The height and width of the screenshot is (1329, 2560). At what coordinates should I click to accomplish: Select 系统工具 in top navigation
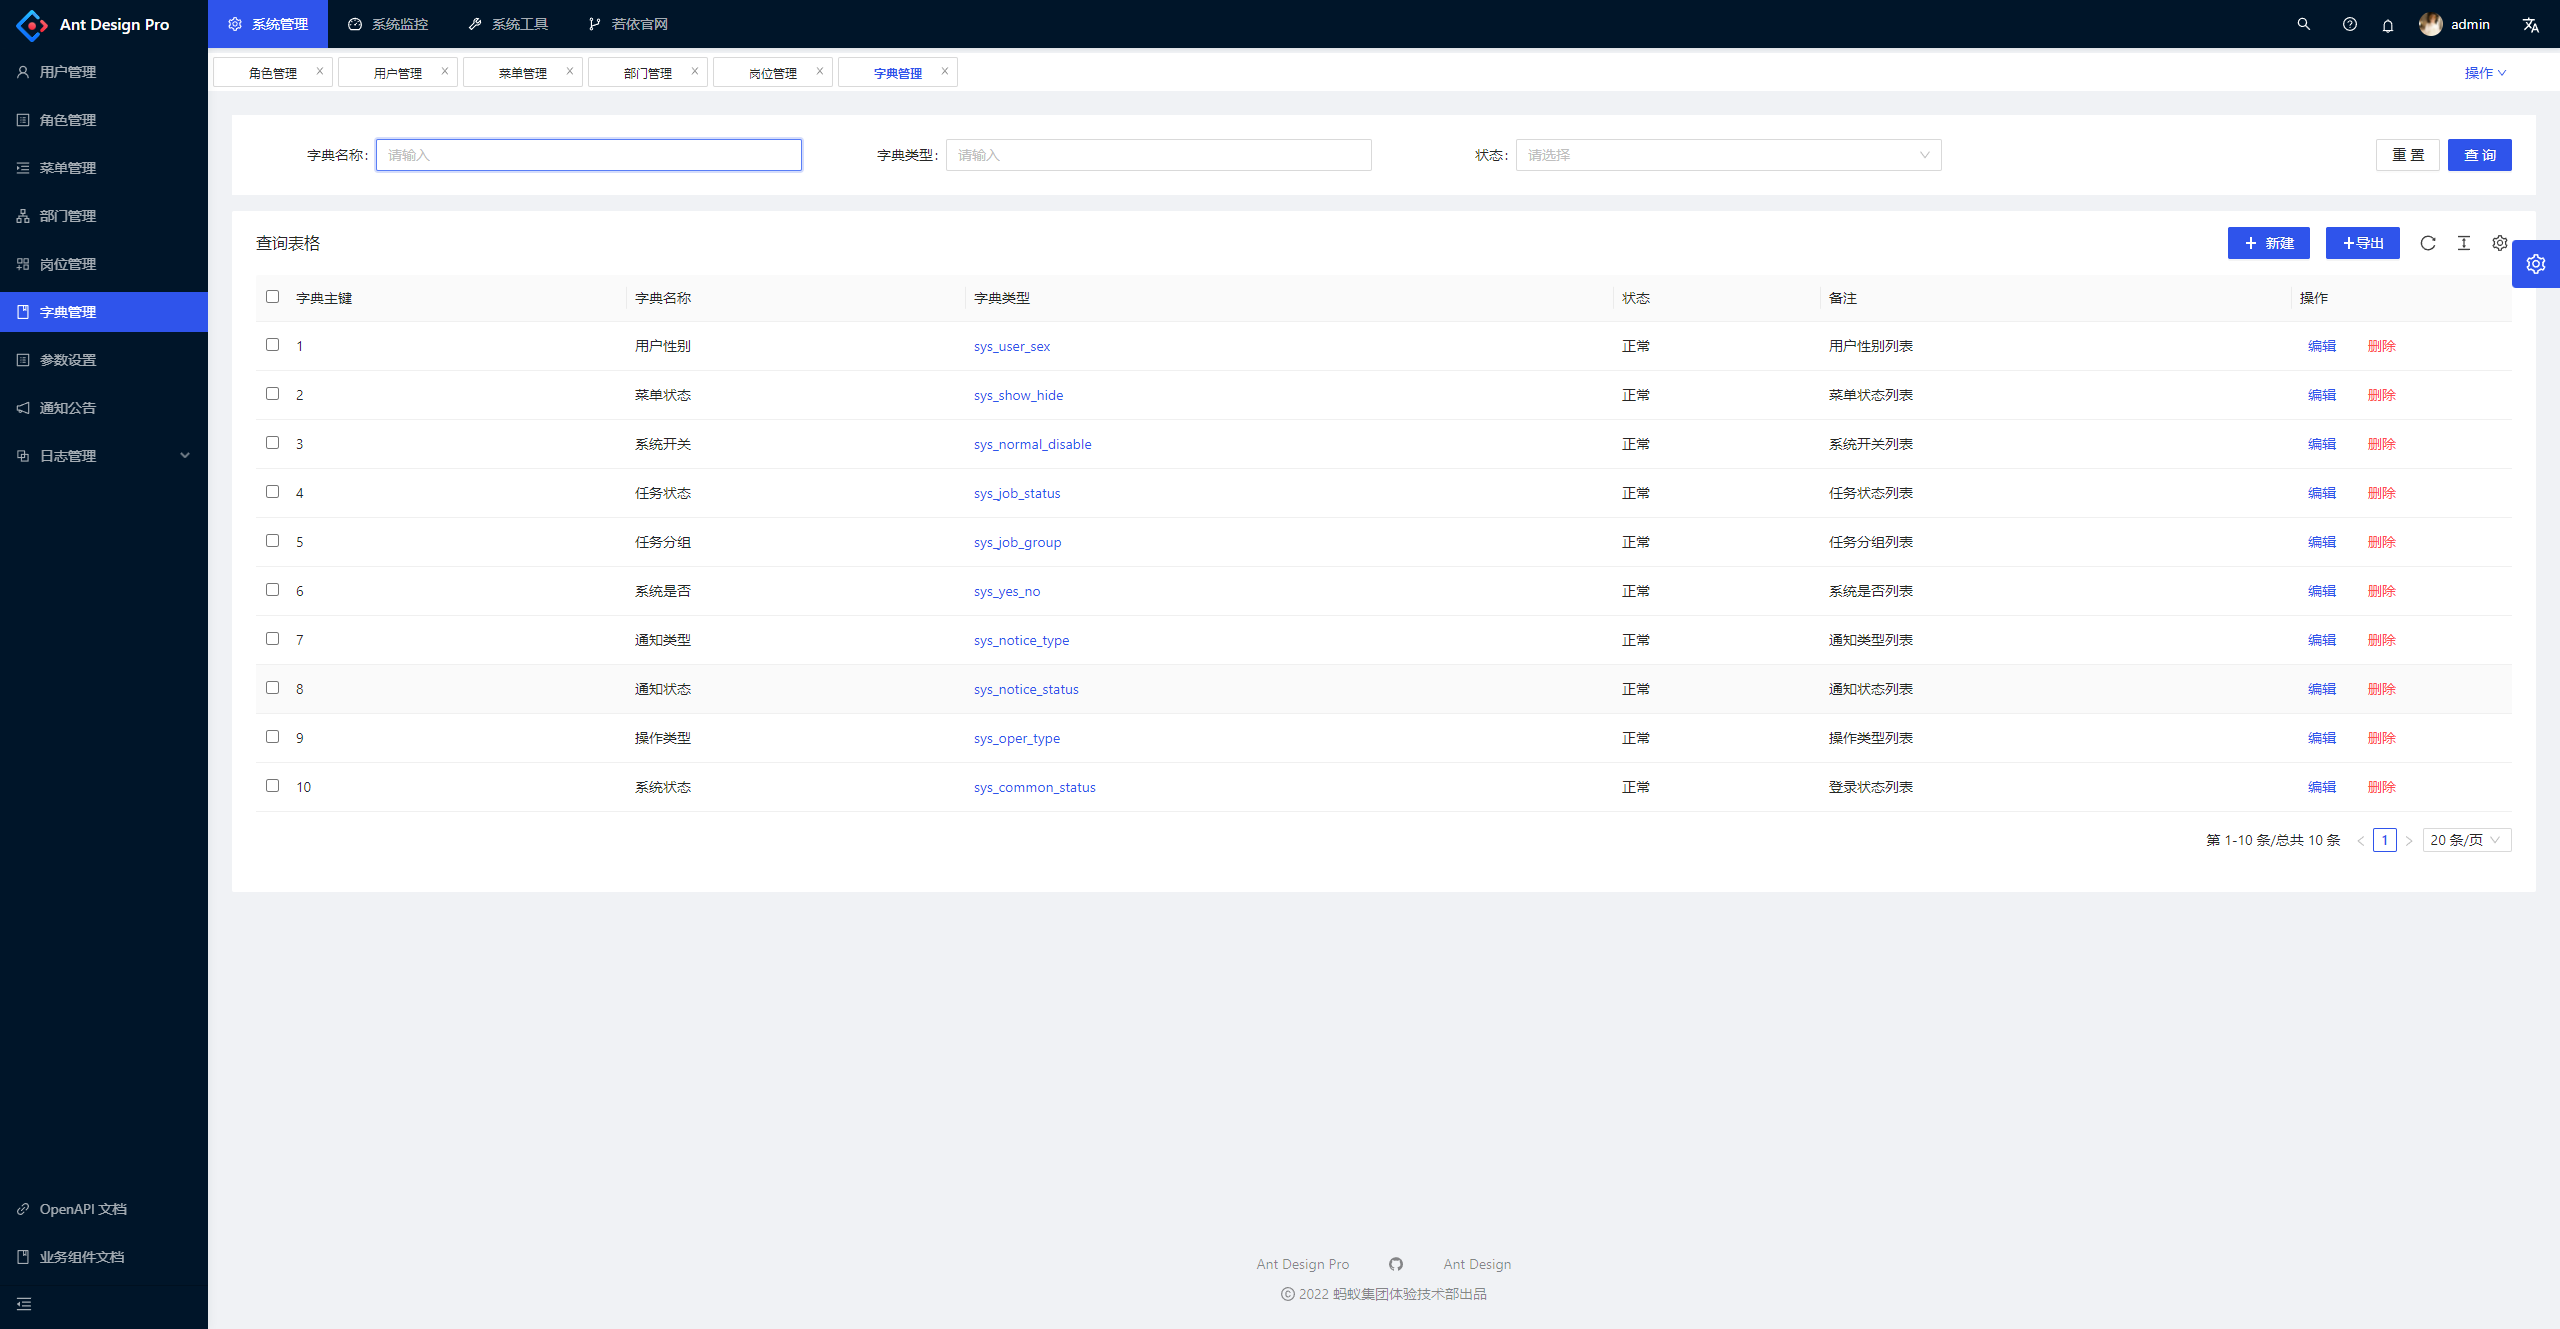click(508, 24)
